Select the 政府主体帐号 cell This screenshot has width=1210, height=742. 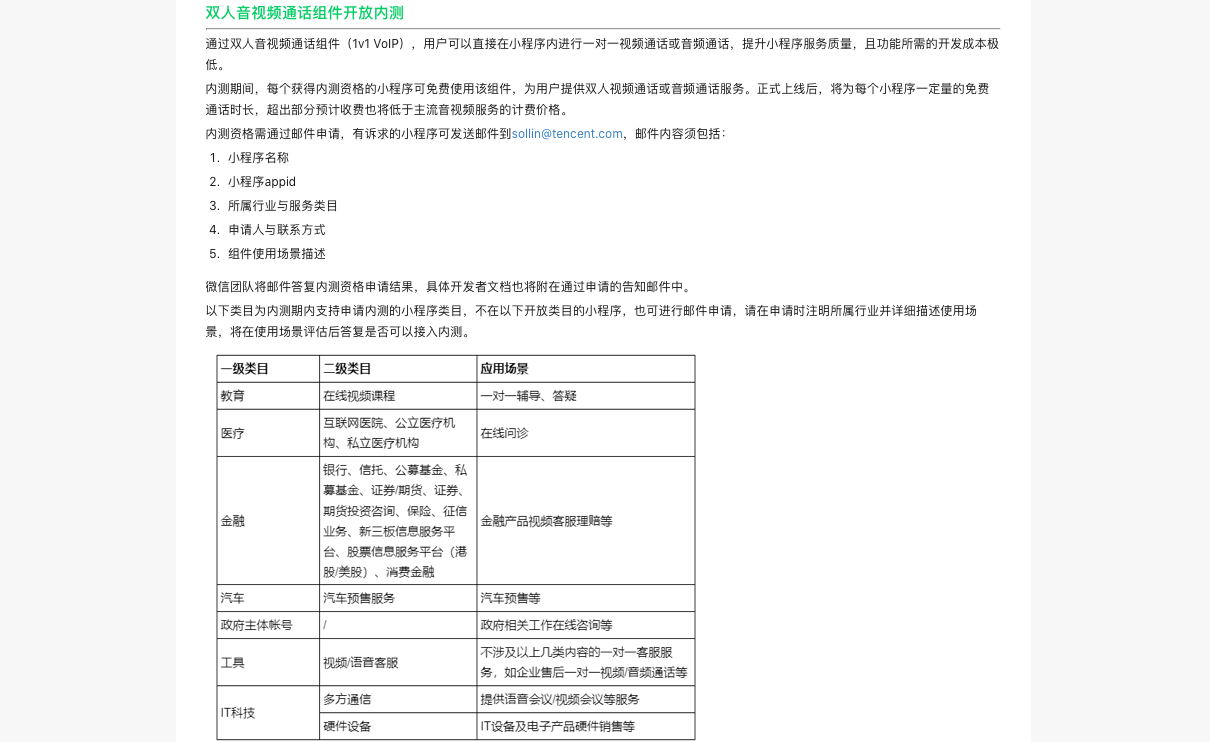coord(268,625)
